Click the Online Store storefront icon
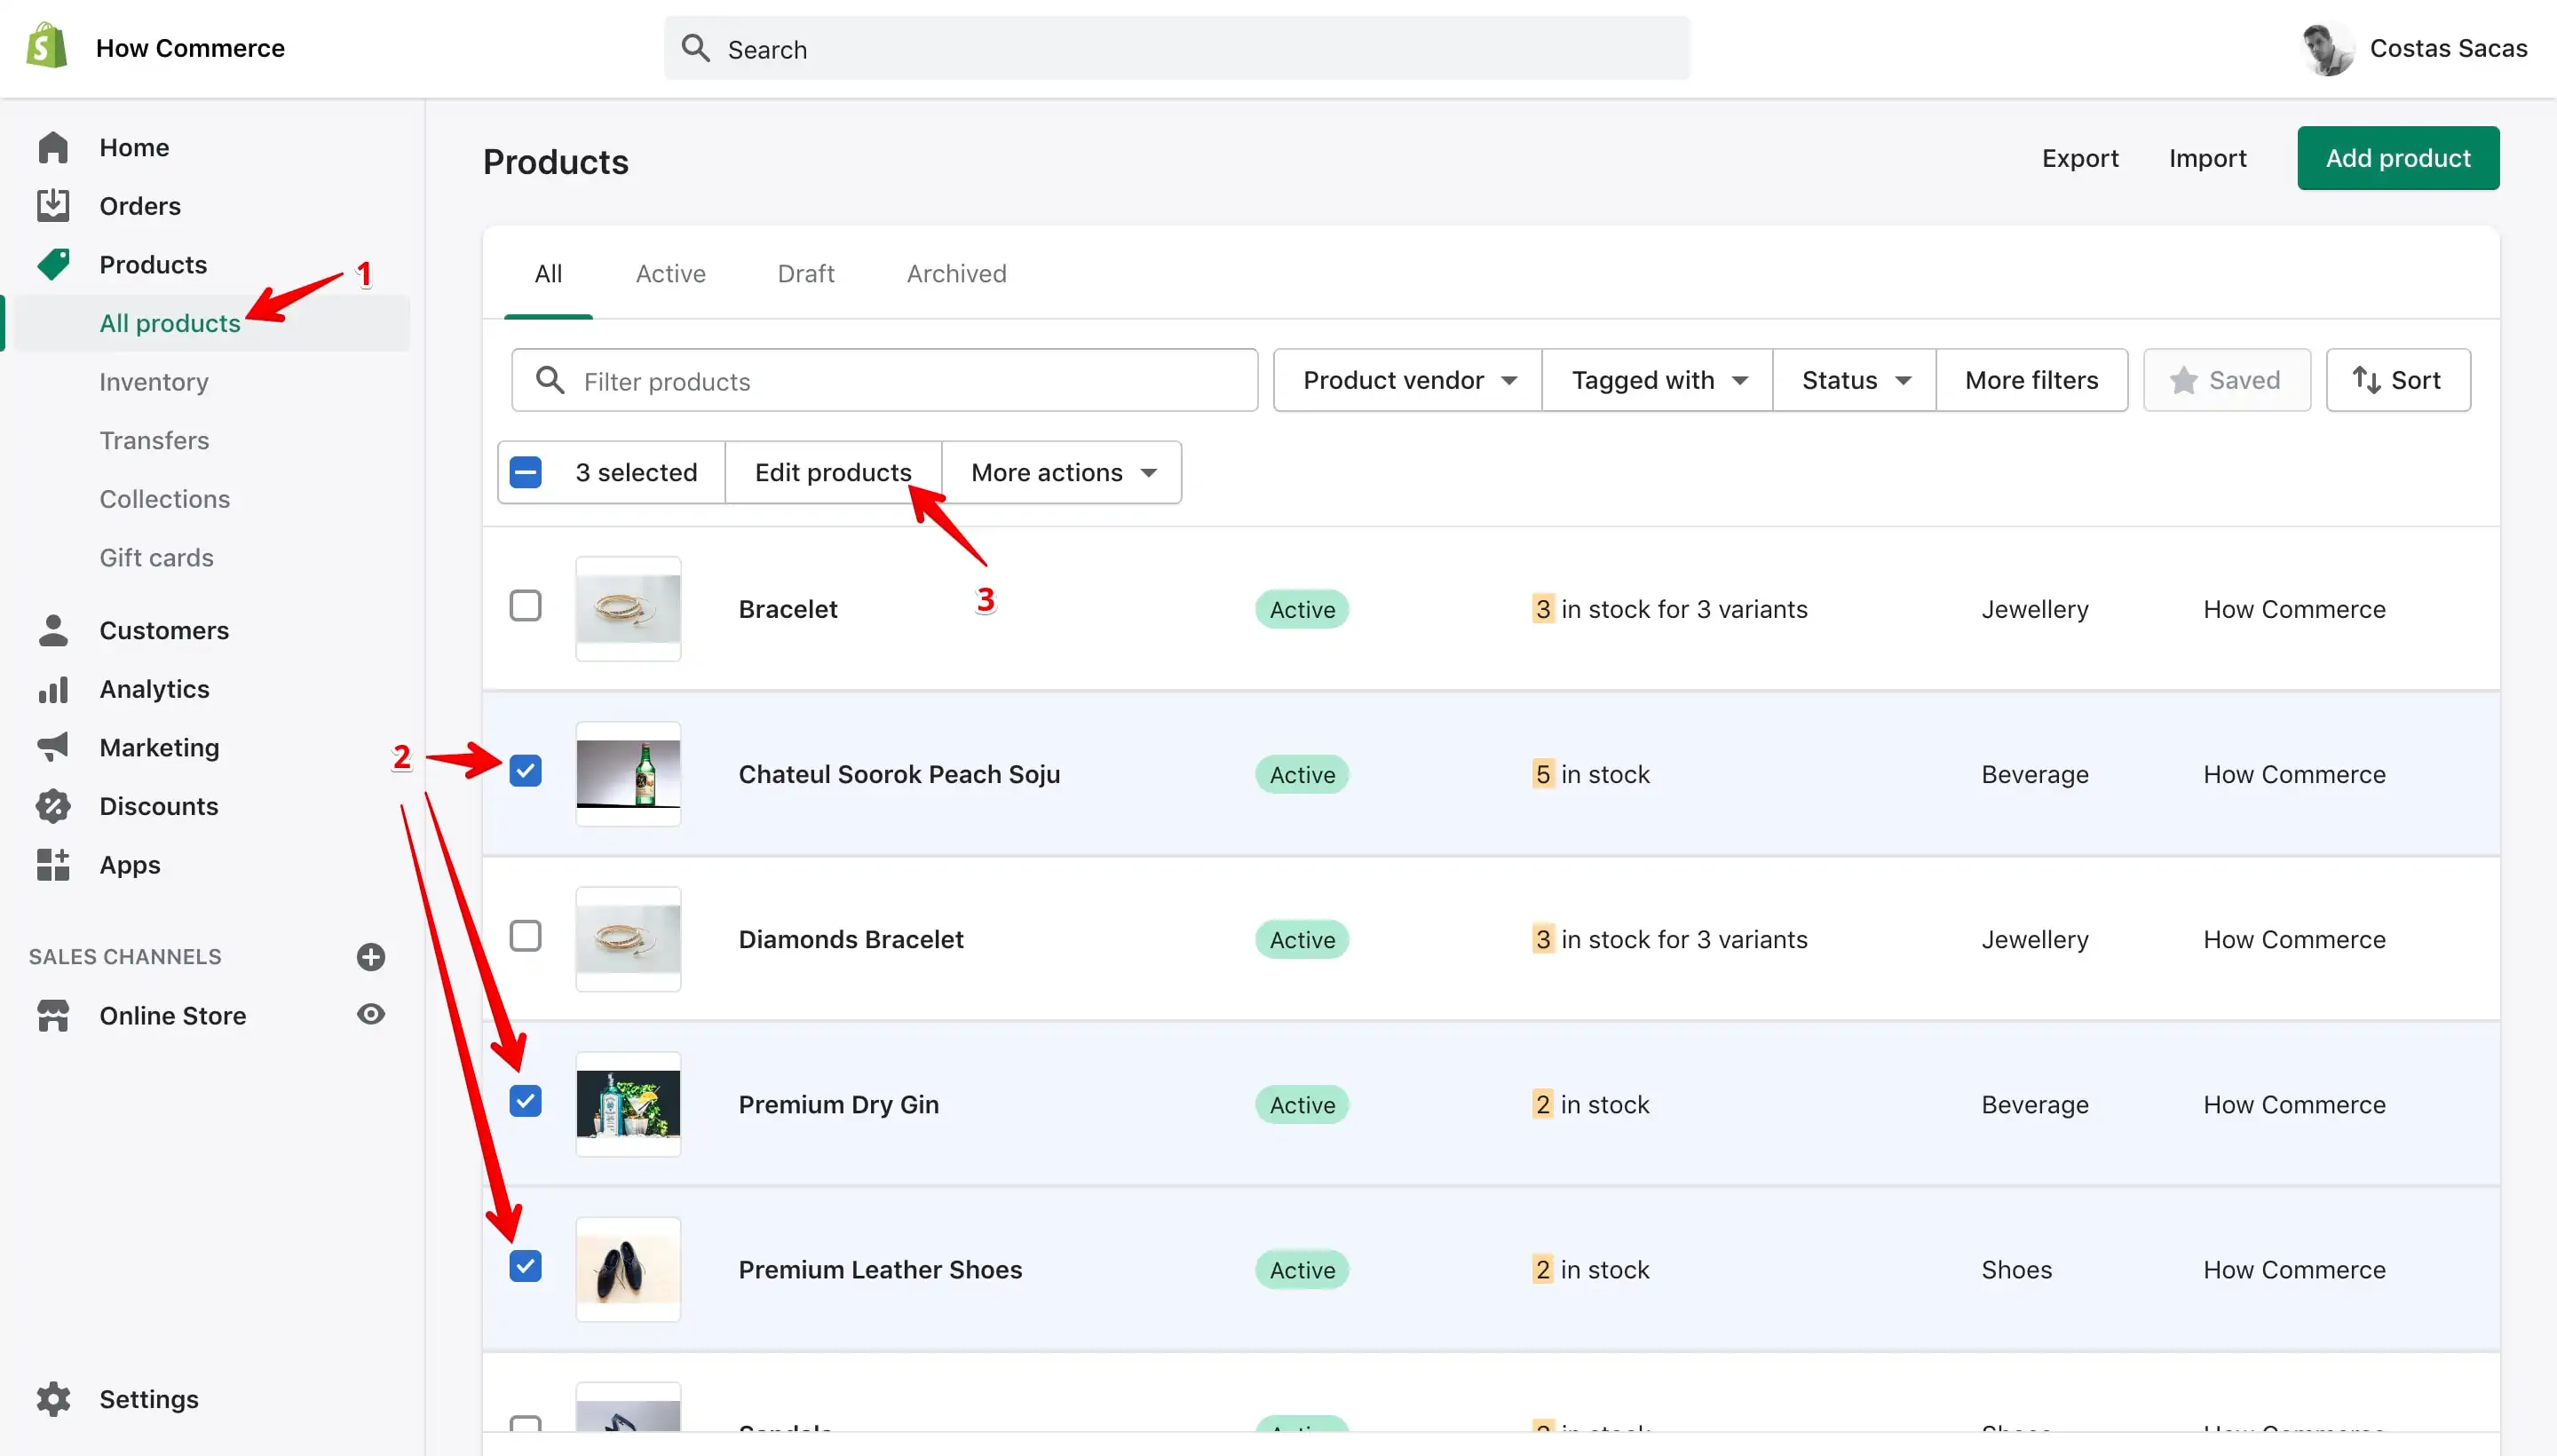Image resolution: width=2557 pixels, height=1456 pixels. 53,1015
